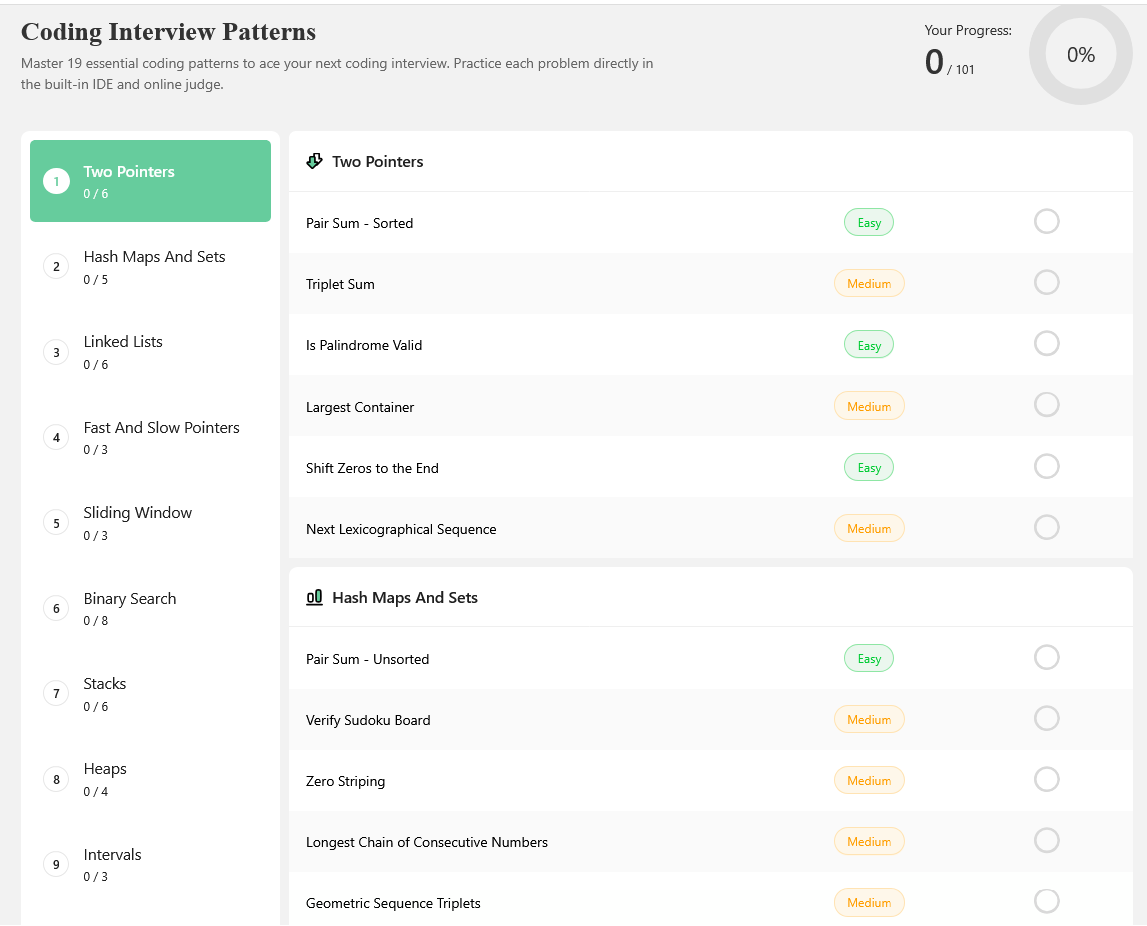
Task: Mark Pair Sum - Sorted as completed
Action: [x=1046, y=221]
